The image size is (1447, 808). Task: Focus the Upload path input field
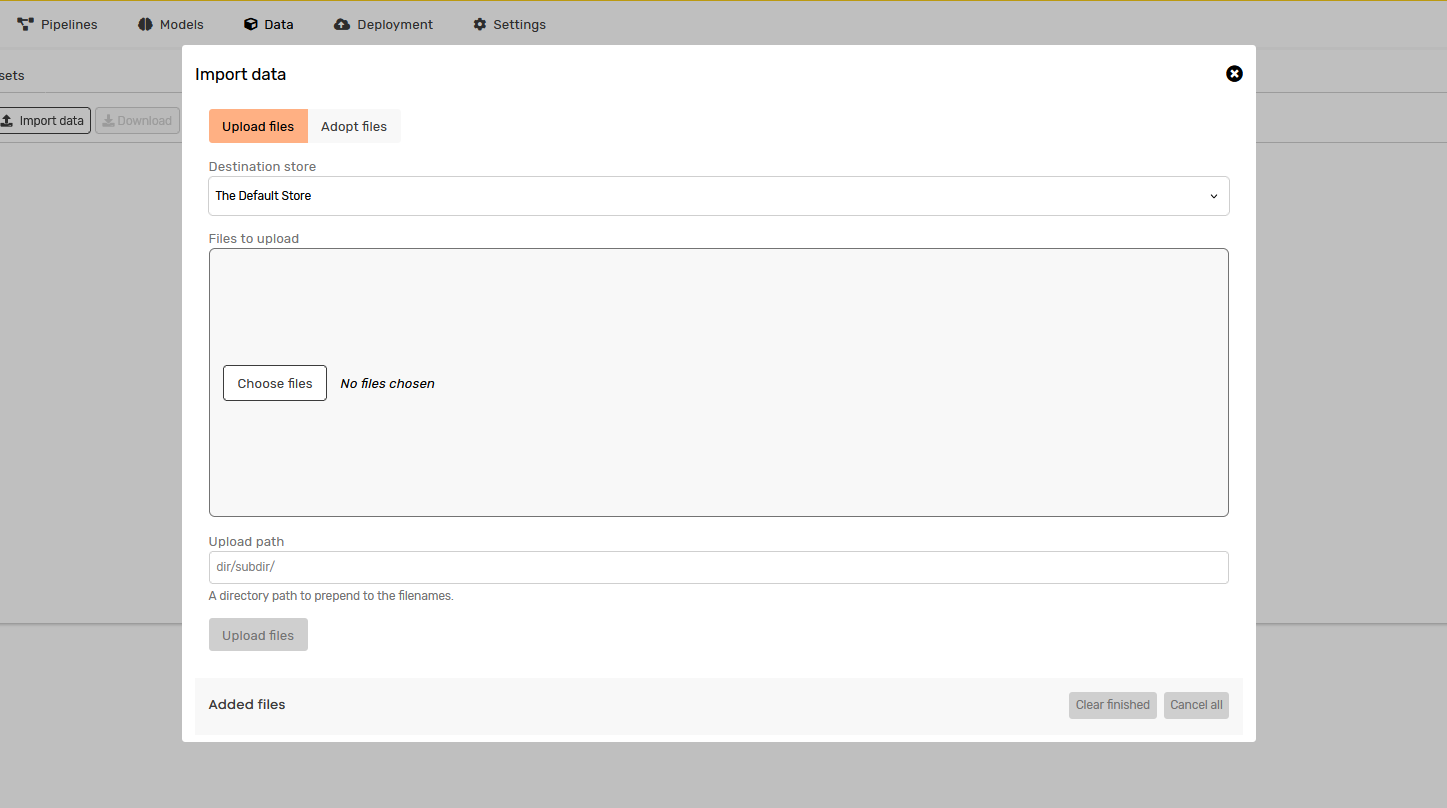[718, 567]
